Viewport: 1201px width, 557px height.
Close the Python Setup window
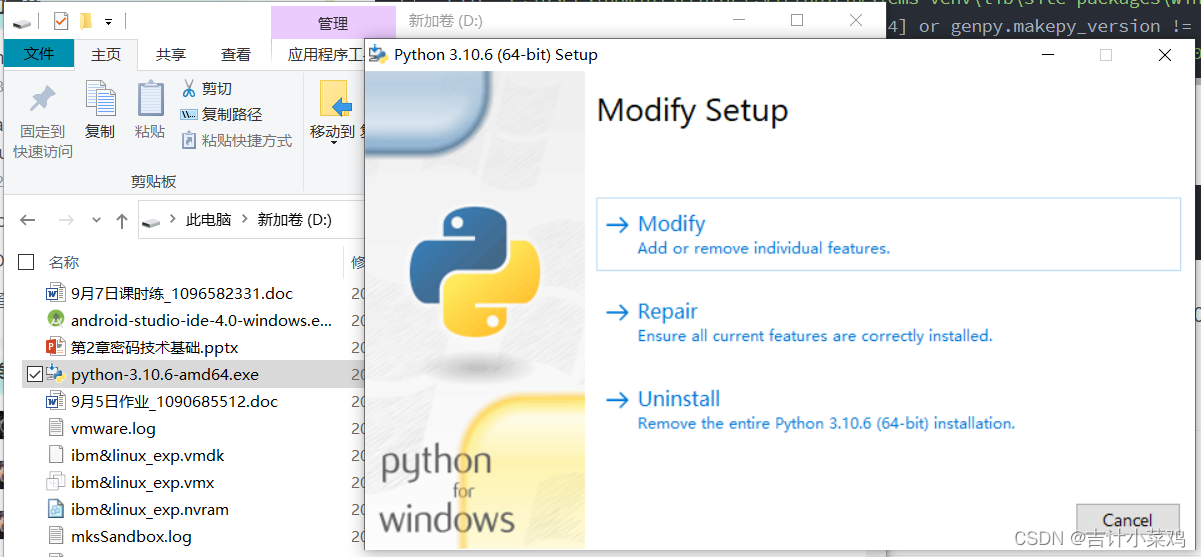(x=1165, y=55)
